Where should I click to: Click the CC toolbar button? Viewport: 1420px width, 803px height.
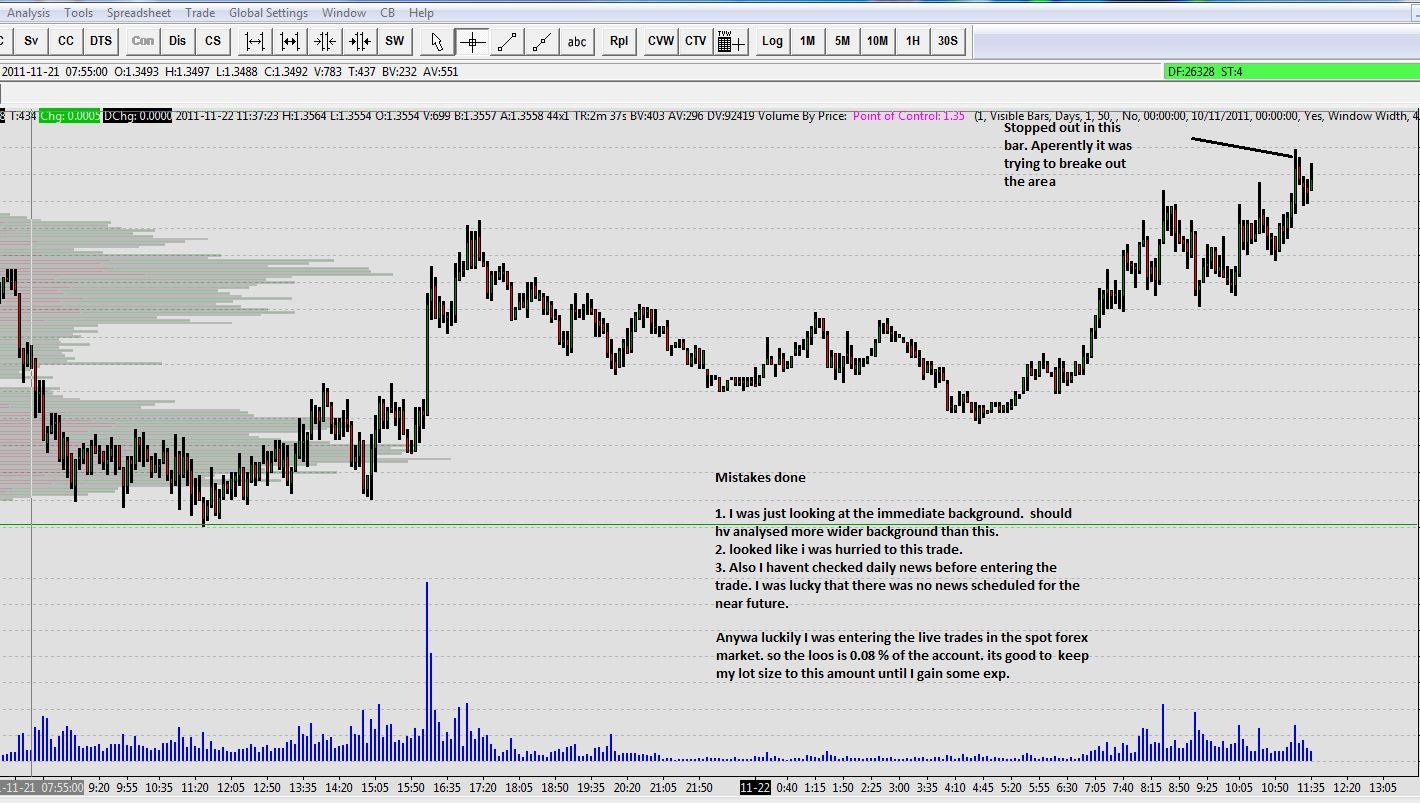(66, 41)
